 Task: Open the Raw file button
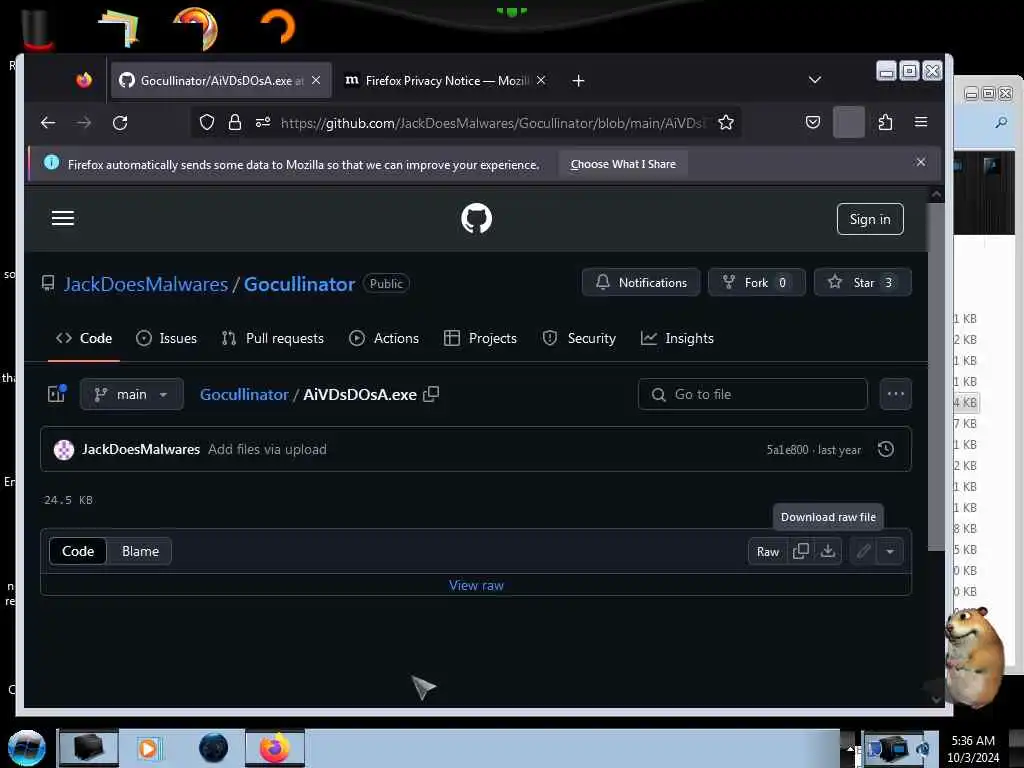point(767,552)
